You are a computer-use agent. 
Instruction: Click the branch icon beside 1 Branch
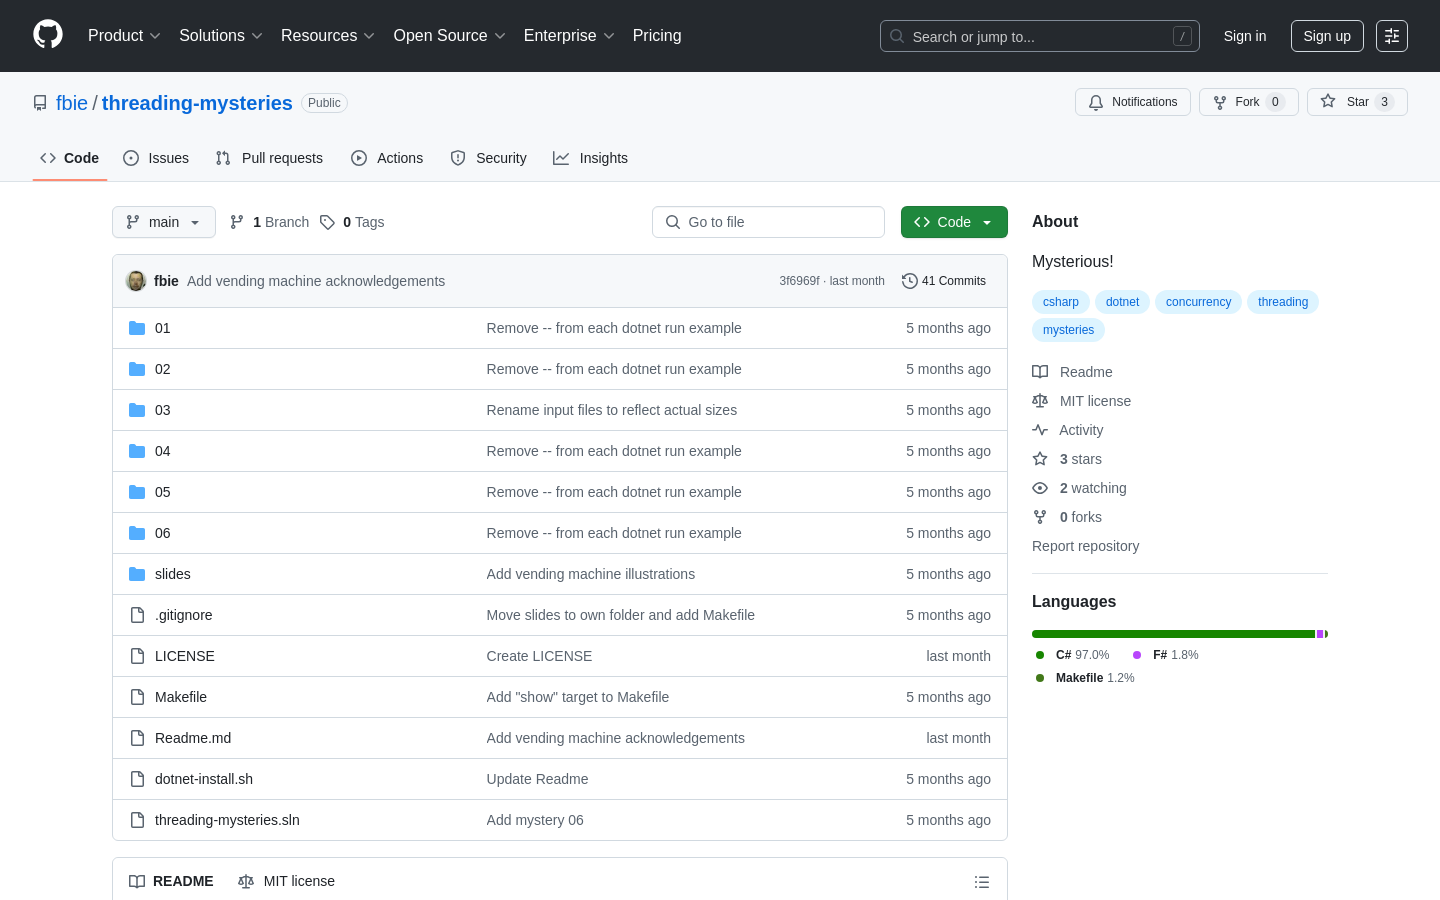[x=237, y=222]
